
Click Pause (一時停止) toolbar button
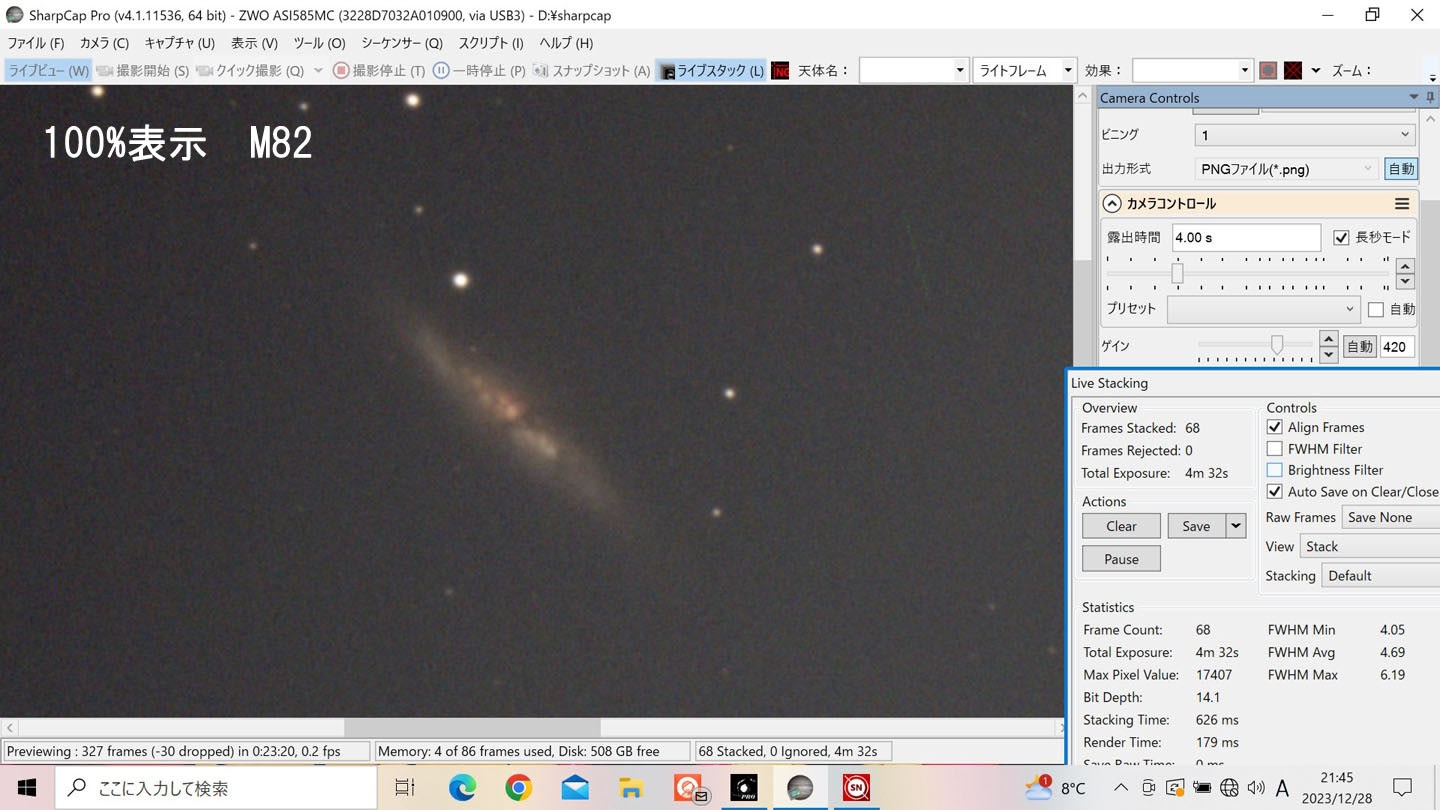[x=479, y=71]
